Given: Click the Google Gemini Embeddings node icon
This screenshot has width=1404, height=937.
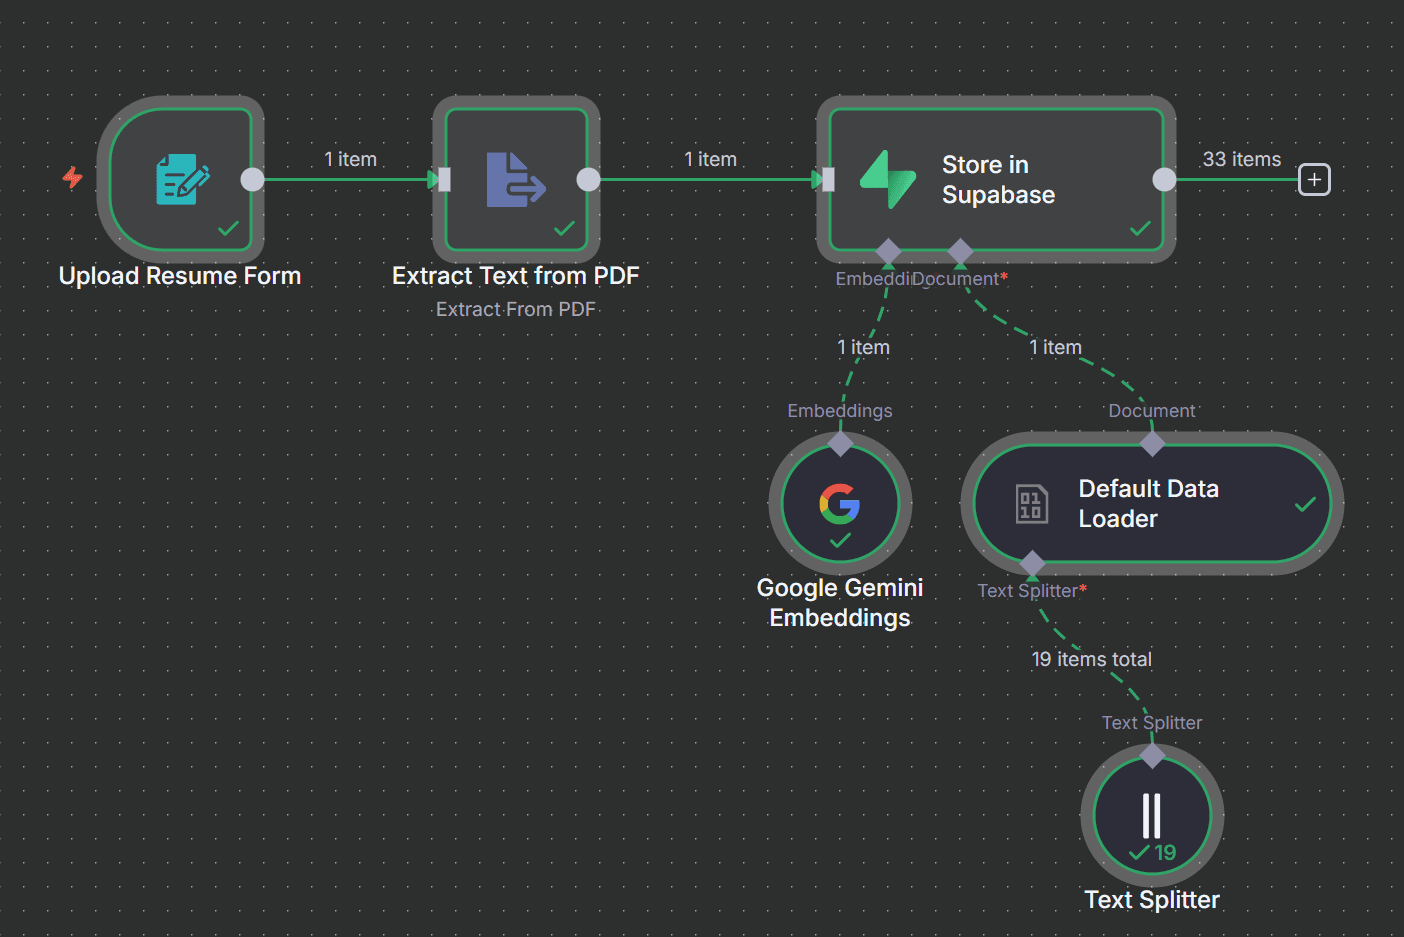Looking at the screenshot, I should click(839, 503).
